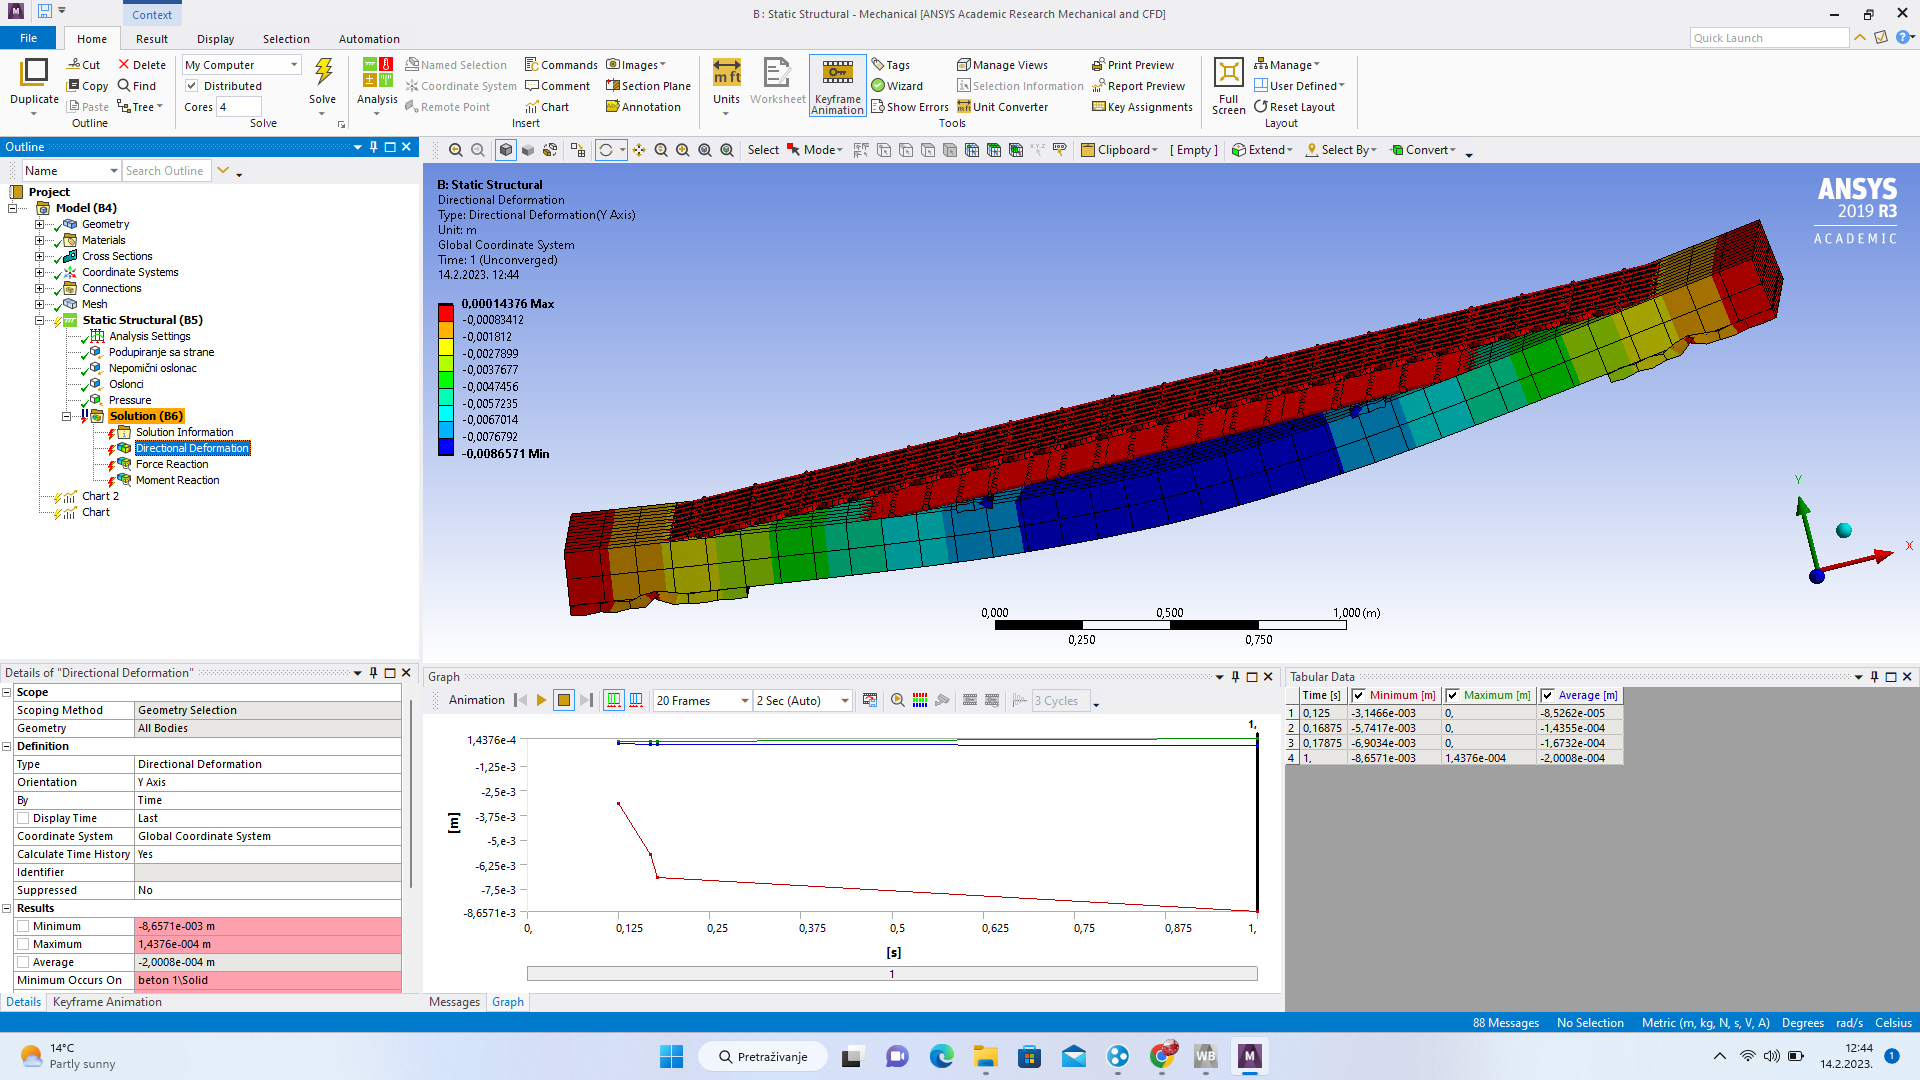This screenshot has height=1080, width=1920.
Task: Uncheck Minimum [m] column checkbox in Tabular Data
Action: click(1358, 695)
